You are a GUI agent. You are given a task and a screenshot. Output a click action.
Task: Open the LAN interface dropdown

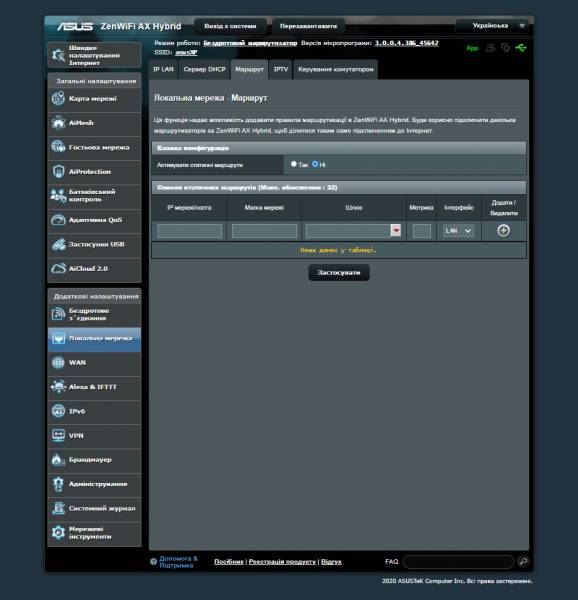(x=458, y=231)
